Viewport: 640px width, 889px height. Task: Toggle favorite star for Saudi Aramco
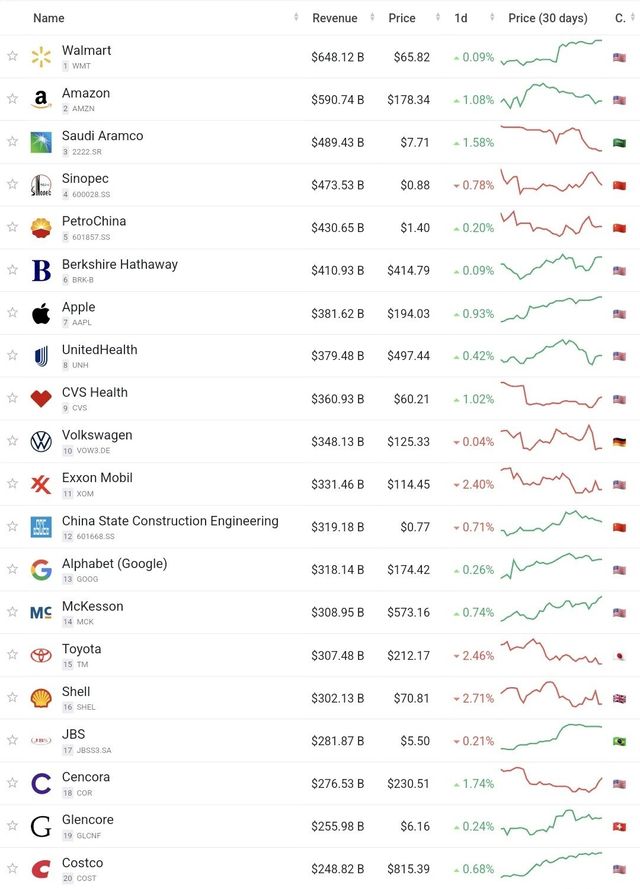click(12, 142)
